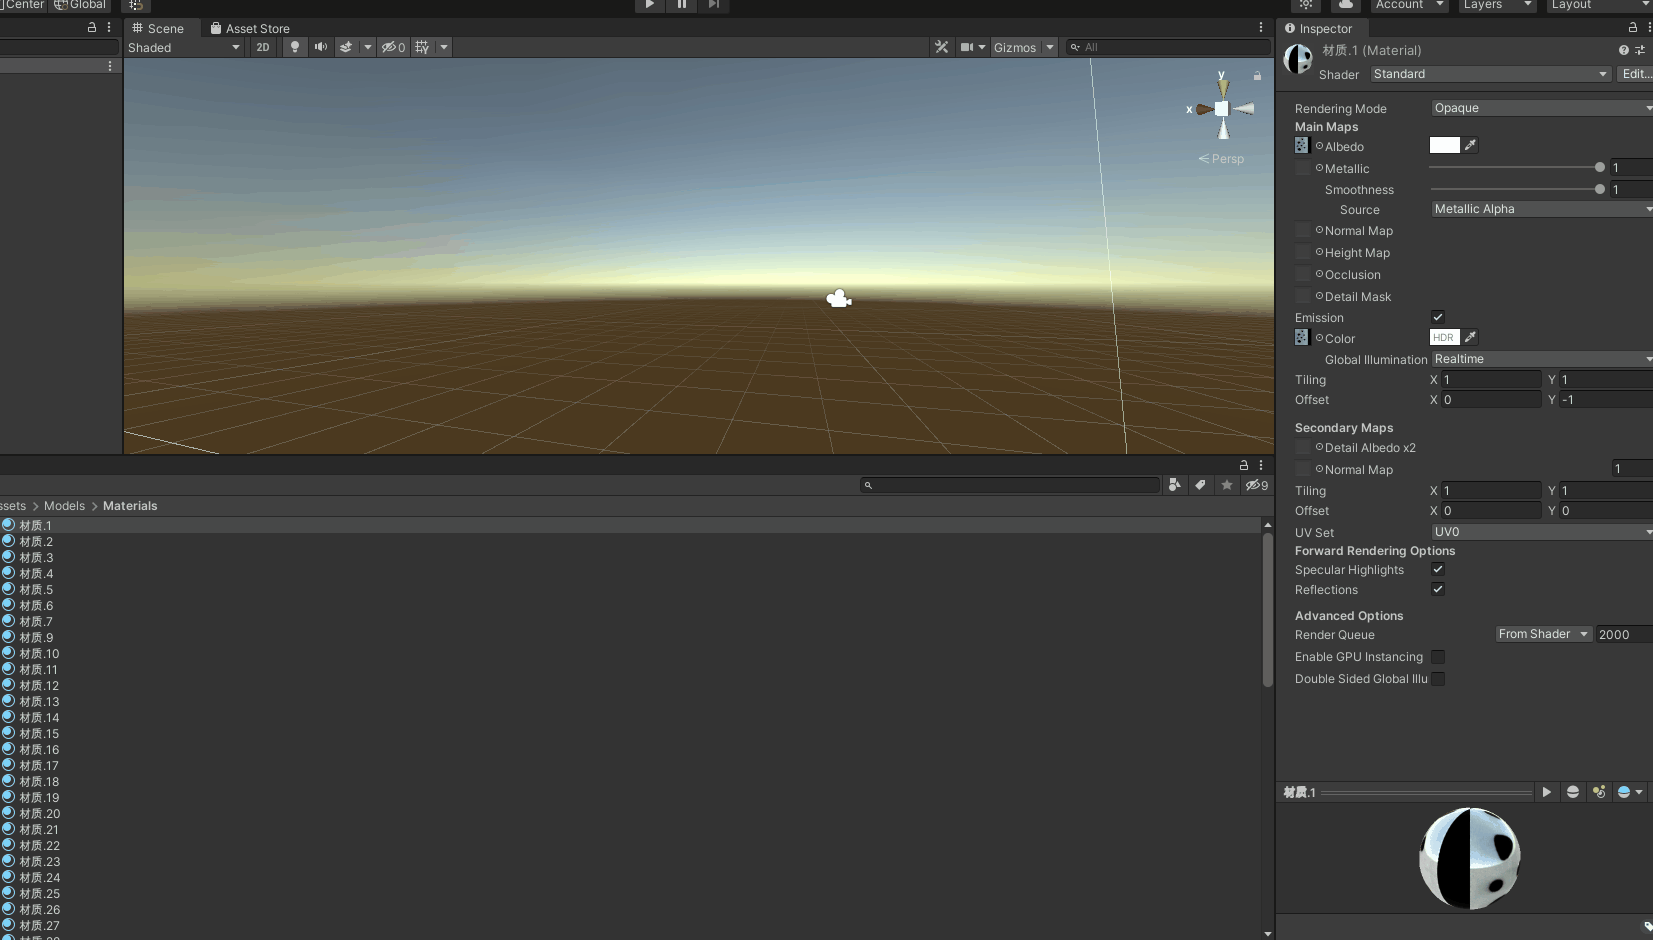
Task: Click the Project panel search field
Action: point(1010,485)
